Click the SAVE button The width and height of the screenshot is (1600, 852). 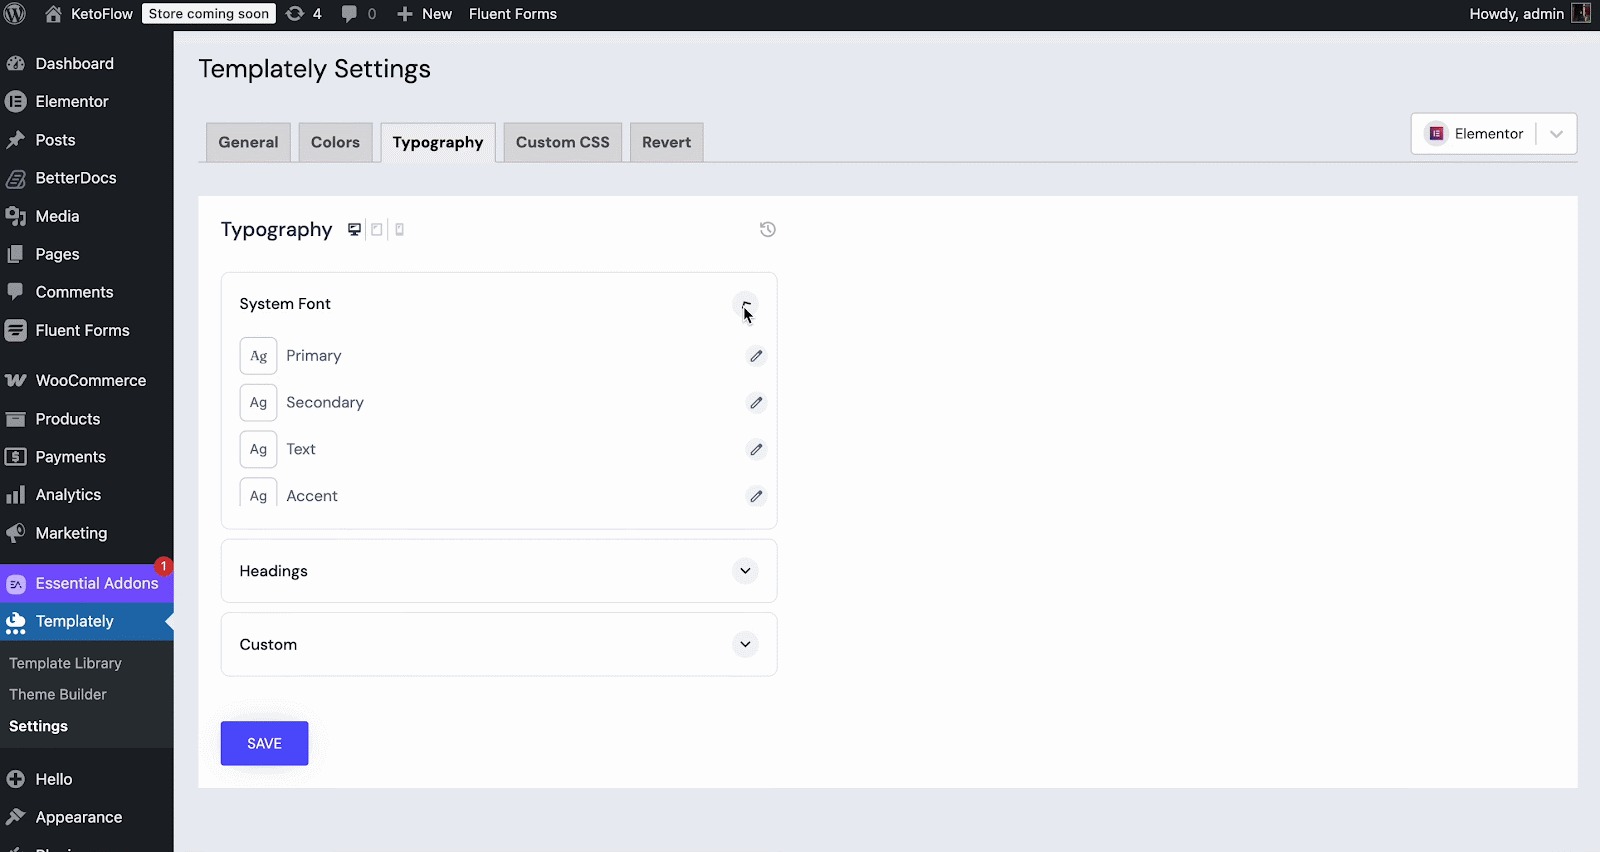[264, 743]
